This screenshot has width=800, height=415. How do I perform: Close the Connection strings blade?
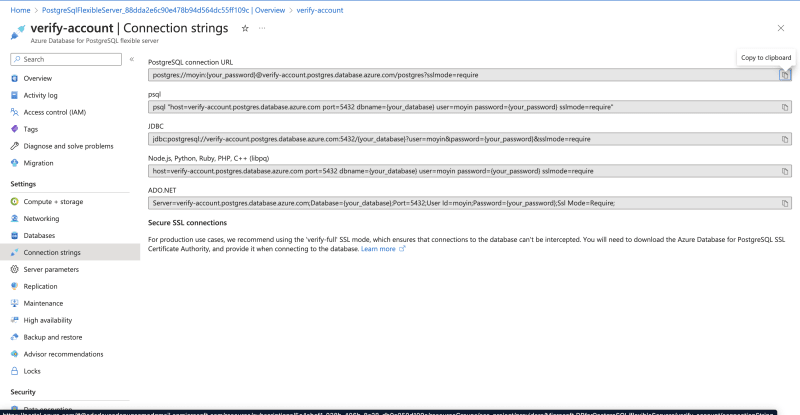781,28
